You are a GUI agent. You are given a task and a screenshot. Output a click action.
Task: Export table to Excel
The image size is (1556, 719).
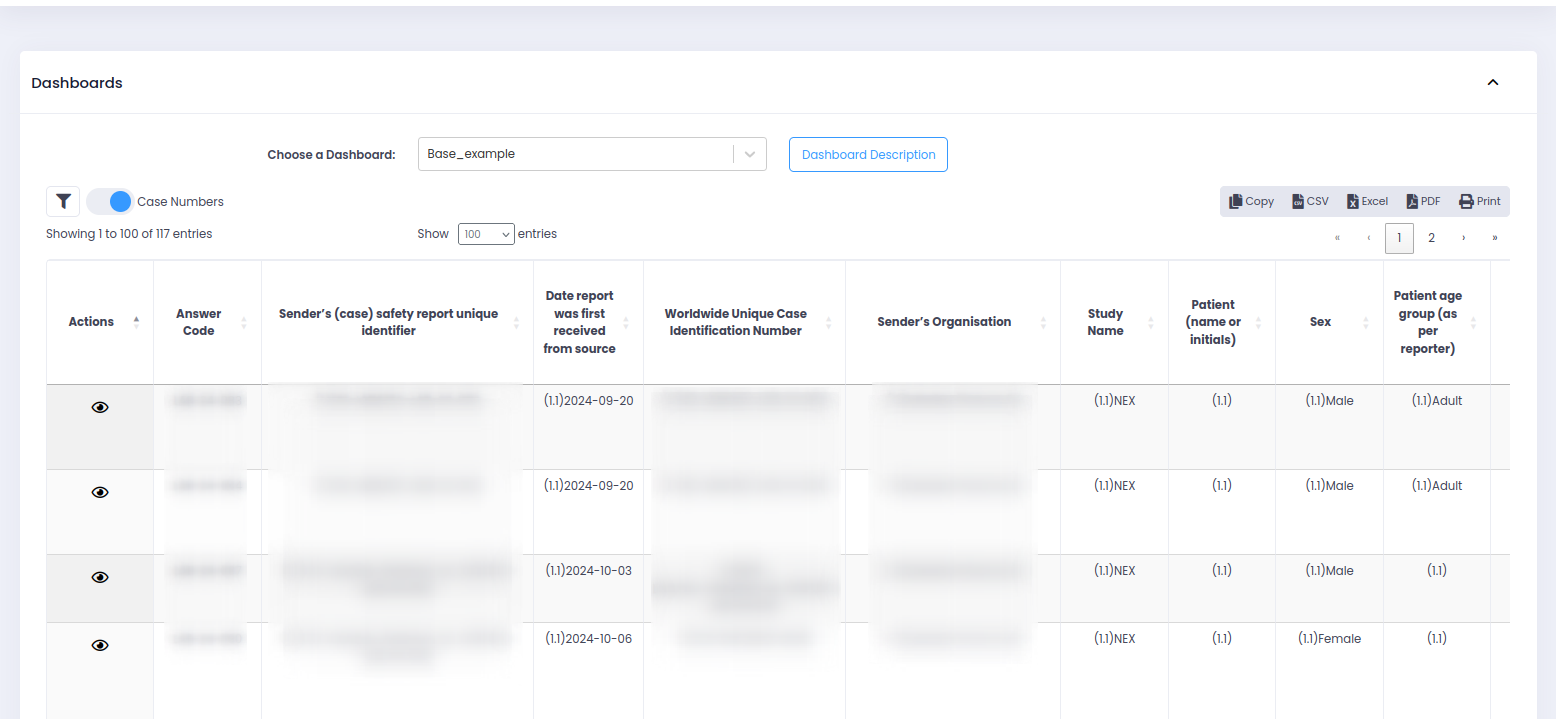coord(1367,201)
